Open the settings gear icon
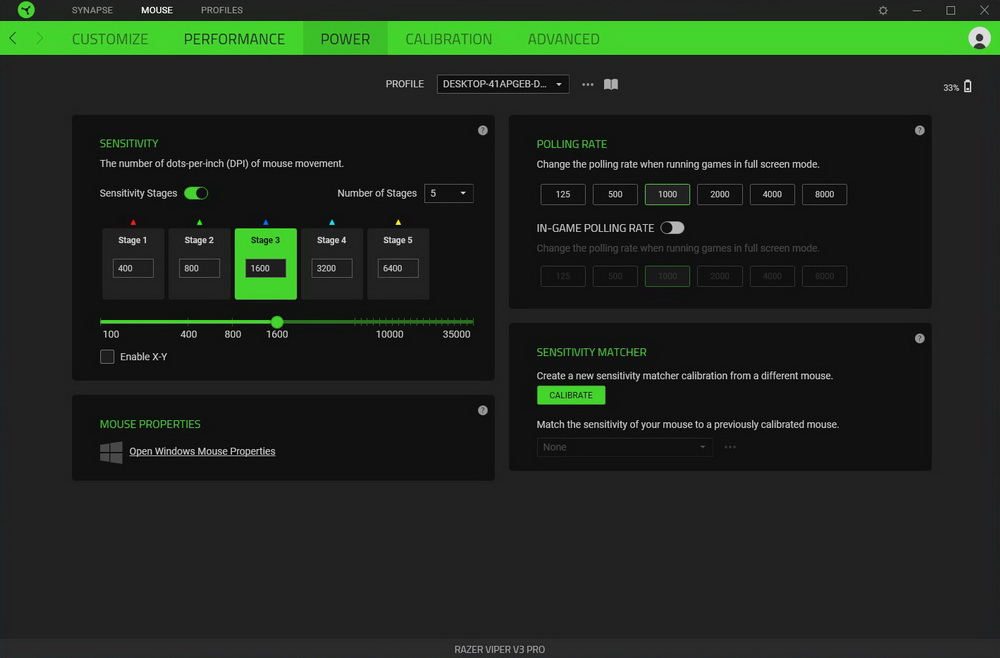The height and width of the screenshot is (658, 1000). 883,10
